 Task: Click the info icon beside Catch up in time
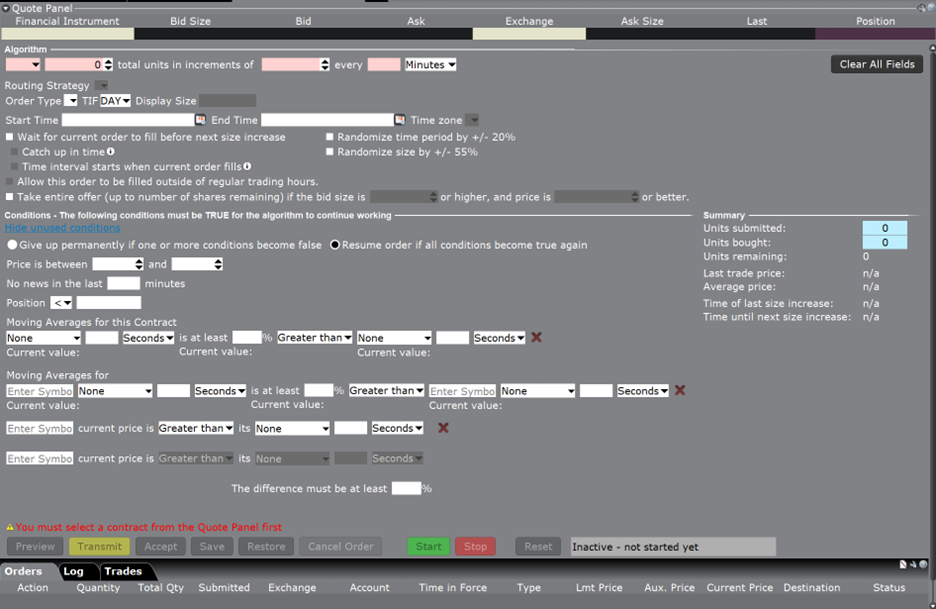[111, 152]
